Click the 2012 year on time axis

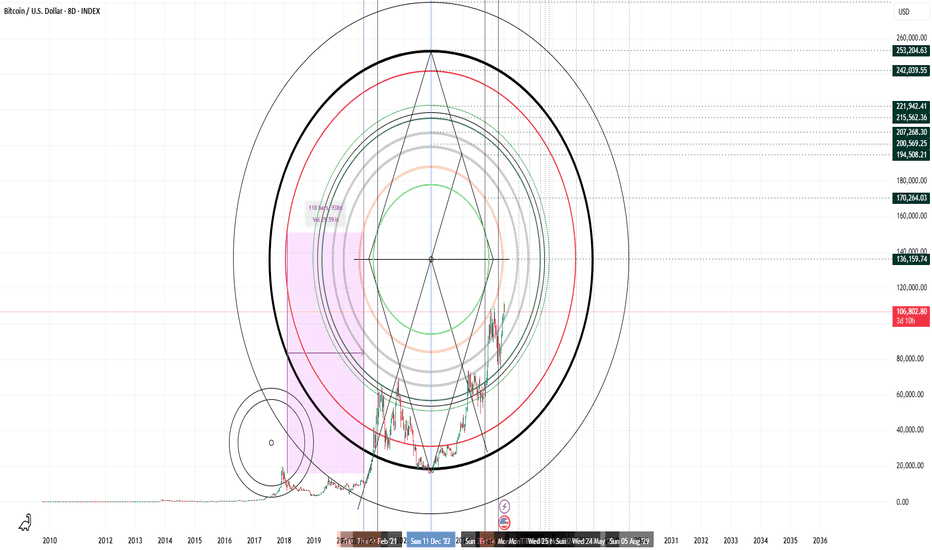click(105, 540)
